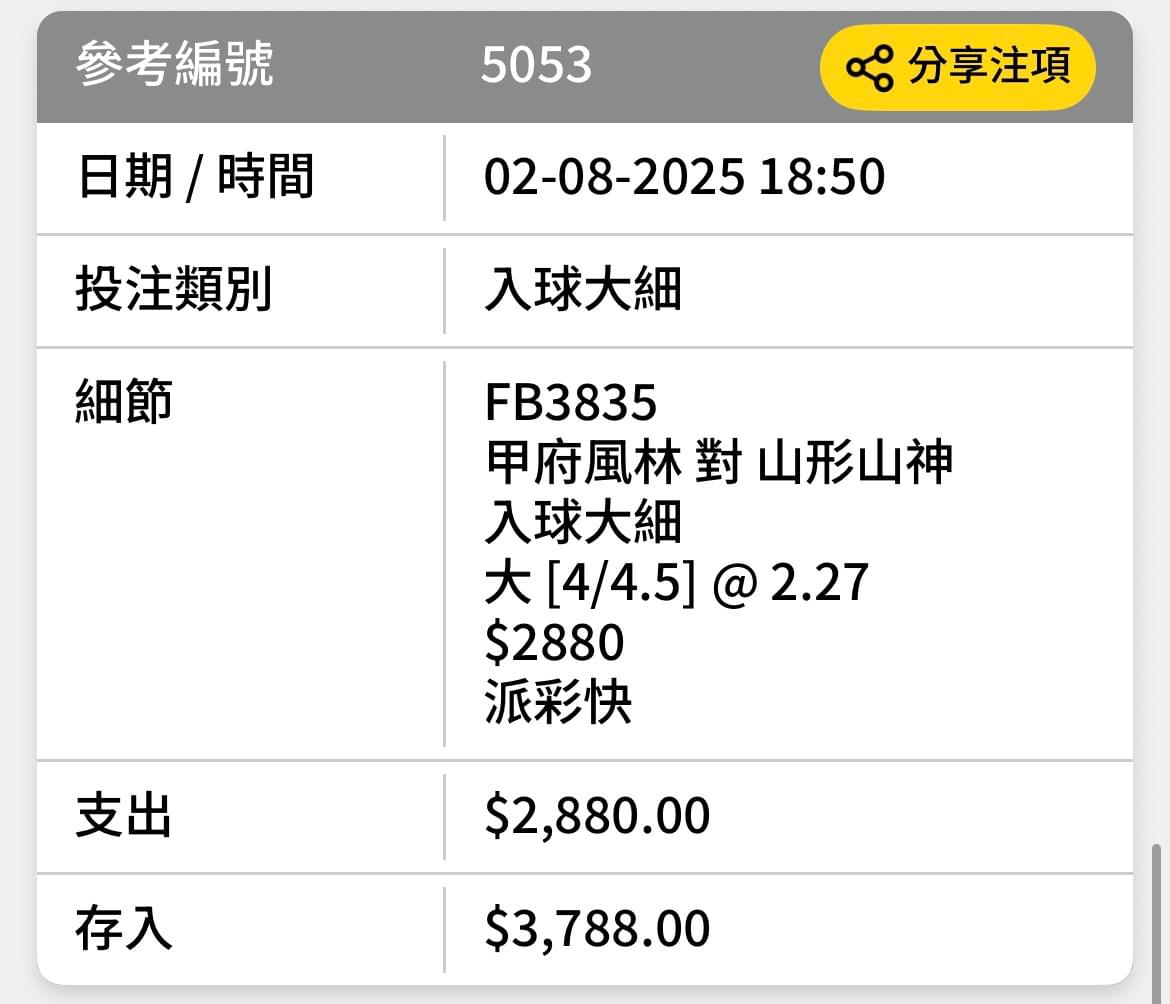
Task: Click the share icon in yellow button
Action: pyautogui.click(x=869, y=68)
